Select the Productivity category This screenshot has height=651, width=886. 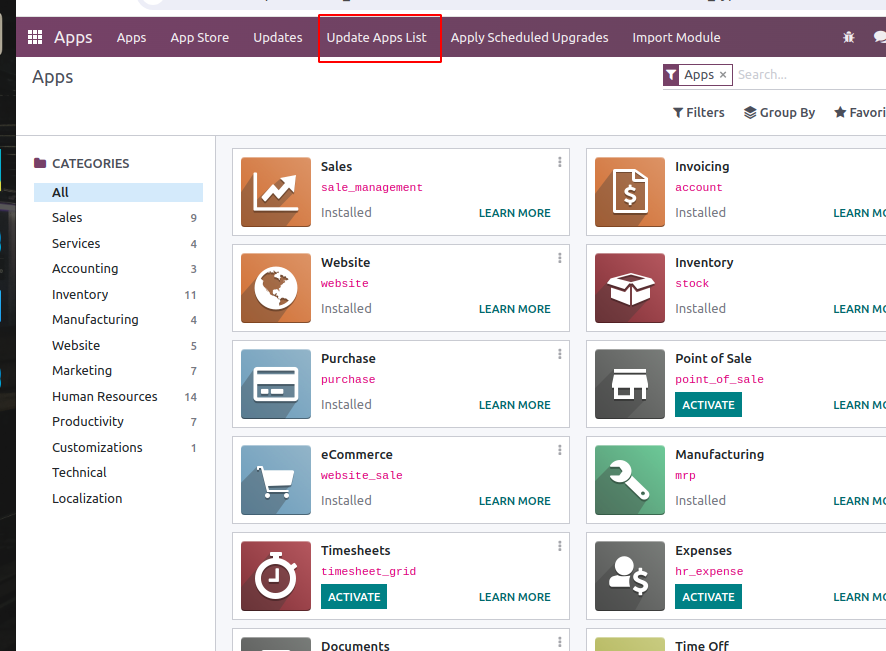tap(118, 422)
